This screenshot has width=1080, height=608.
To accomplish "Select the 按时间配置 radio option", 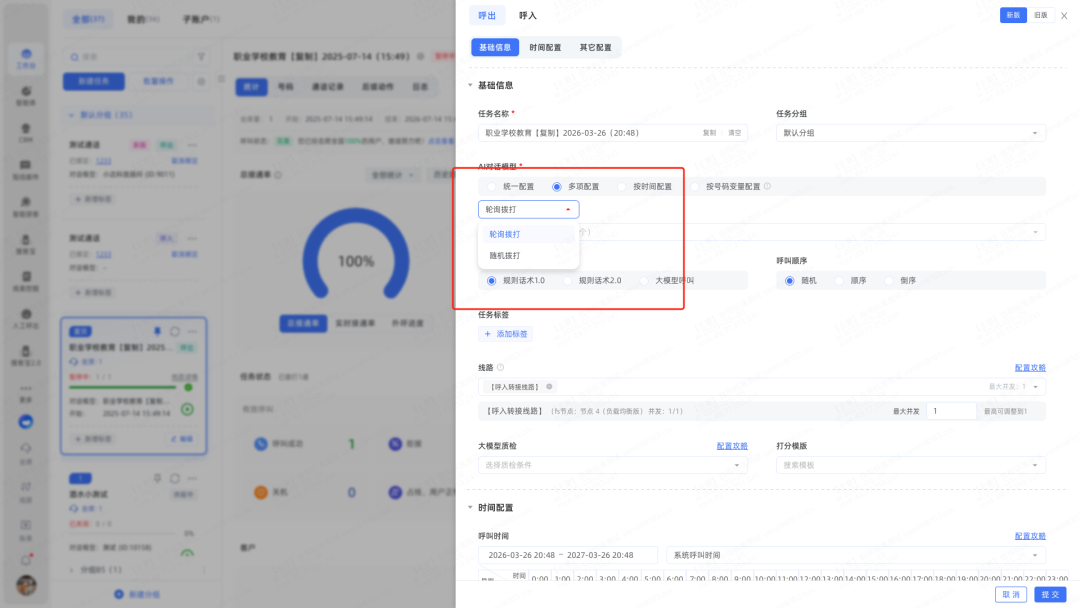I will tap(622, 186).
